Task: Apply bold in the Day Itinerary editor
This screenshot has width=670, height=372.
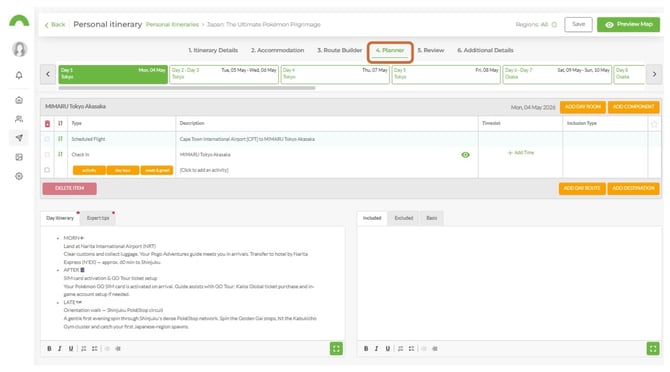Action: click(x=49, y=349)
